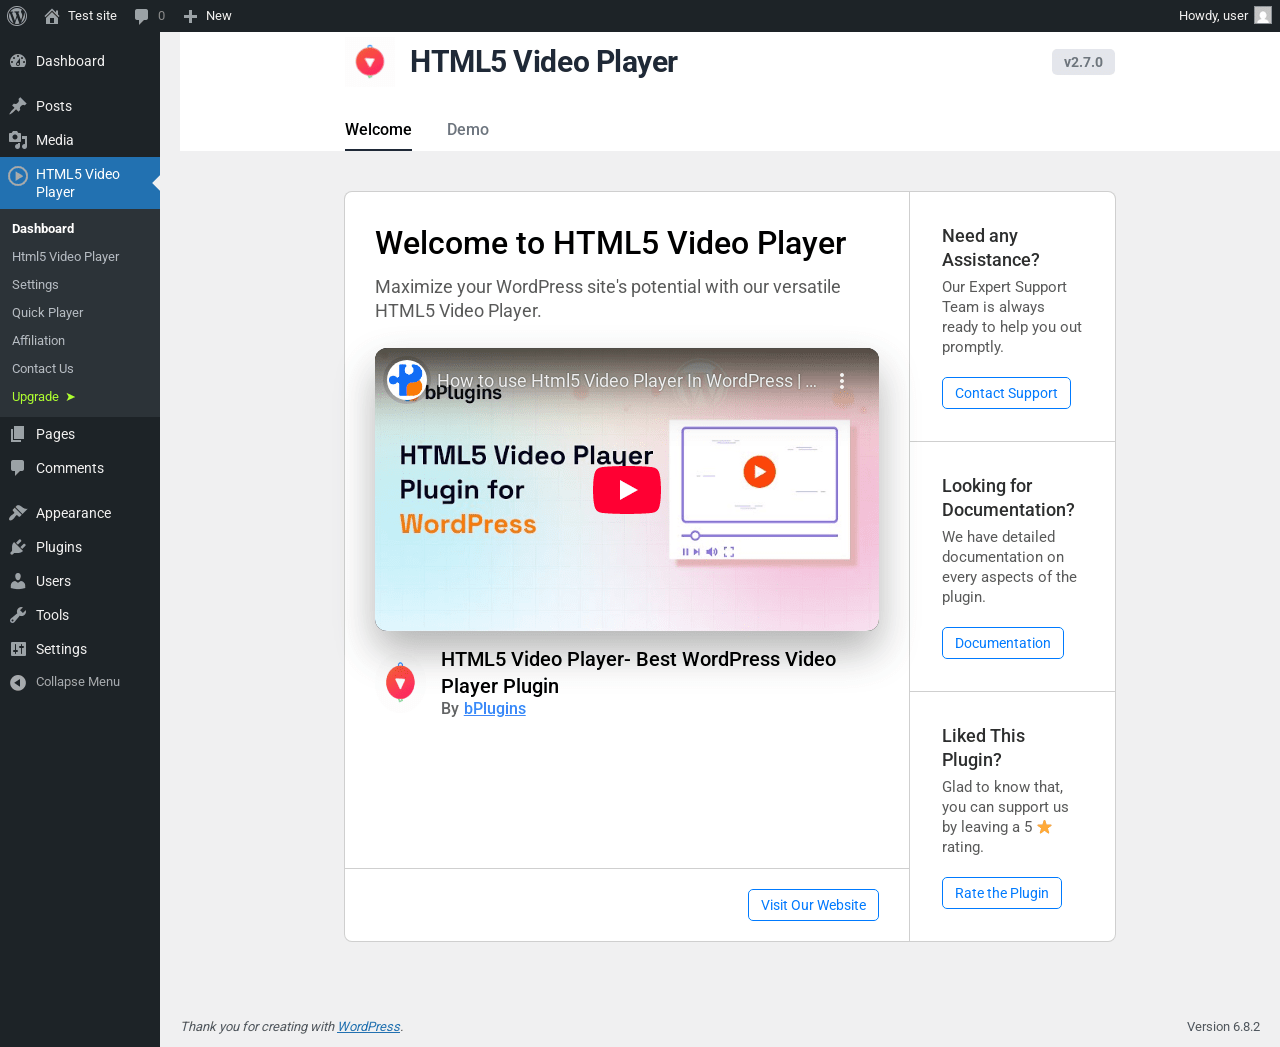
Task: Click the New plus icon
Action: pos(190,16)
